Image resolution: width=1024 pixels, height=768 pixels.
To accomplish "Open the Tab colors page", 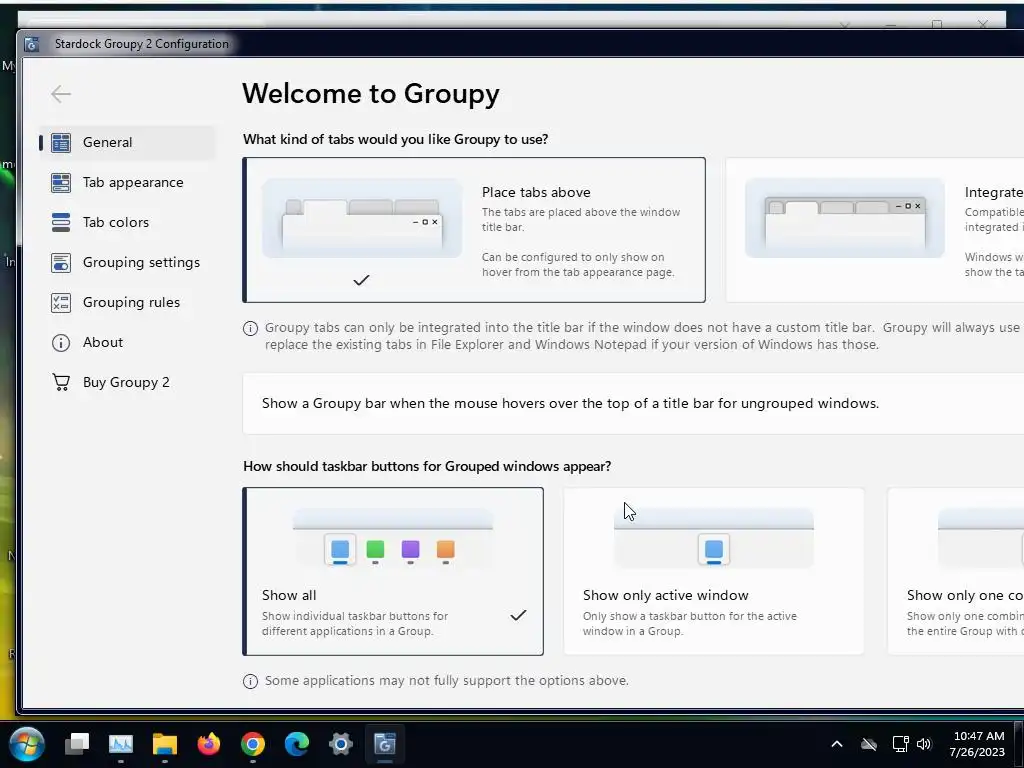I will point(127,222).
